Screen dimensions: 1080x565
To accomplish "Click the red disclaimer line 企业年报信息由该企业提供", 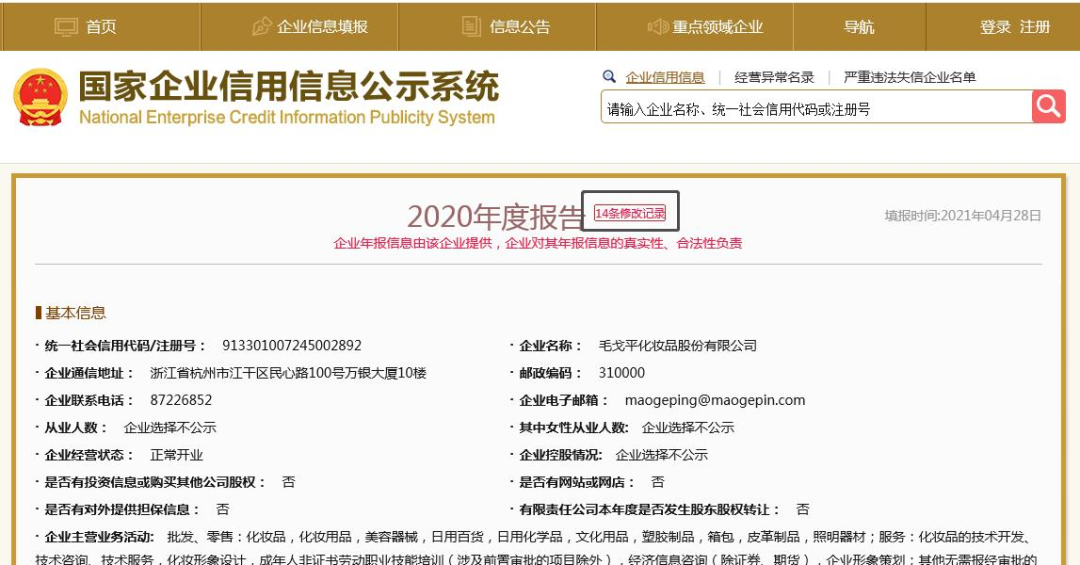I will tap(537, 243).
